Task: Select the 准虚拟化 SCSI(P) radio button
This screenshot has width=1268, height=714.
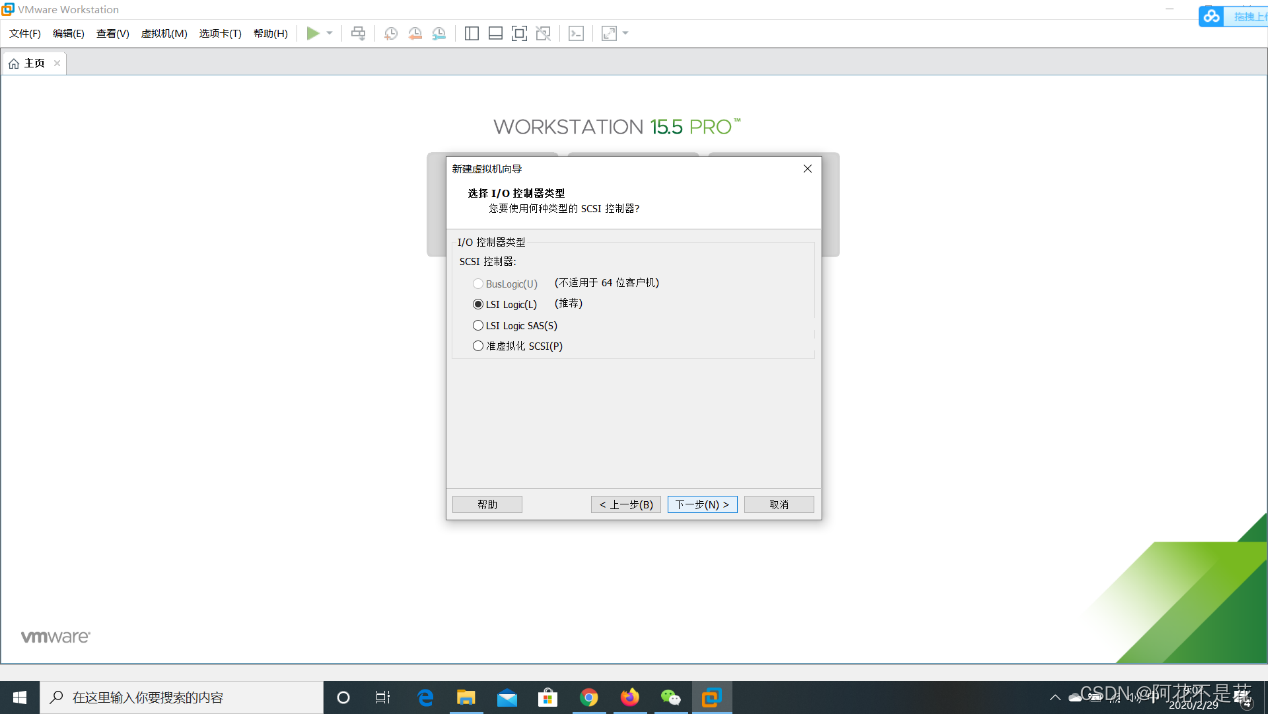Action: [x=478, y=346]
